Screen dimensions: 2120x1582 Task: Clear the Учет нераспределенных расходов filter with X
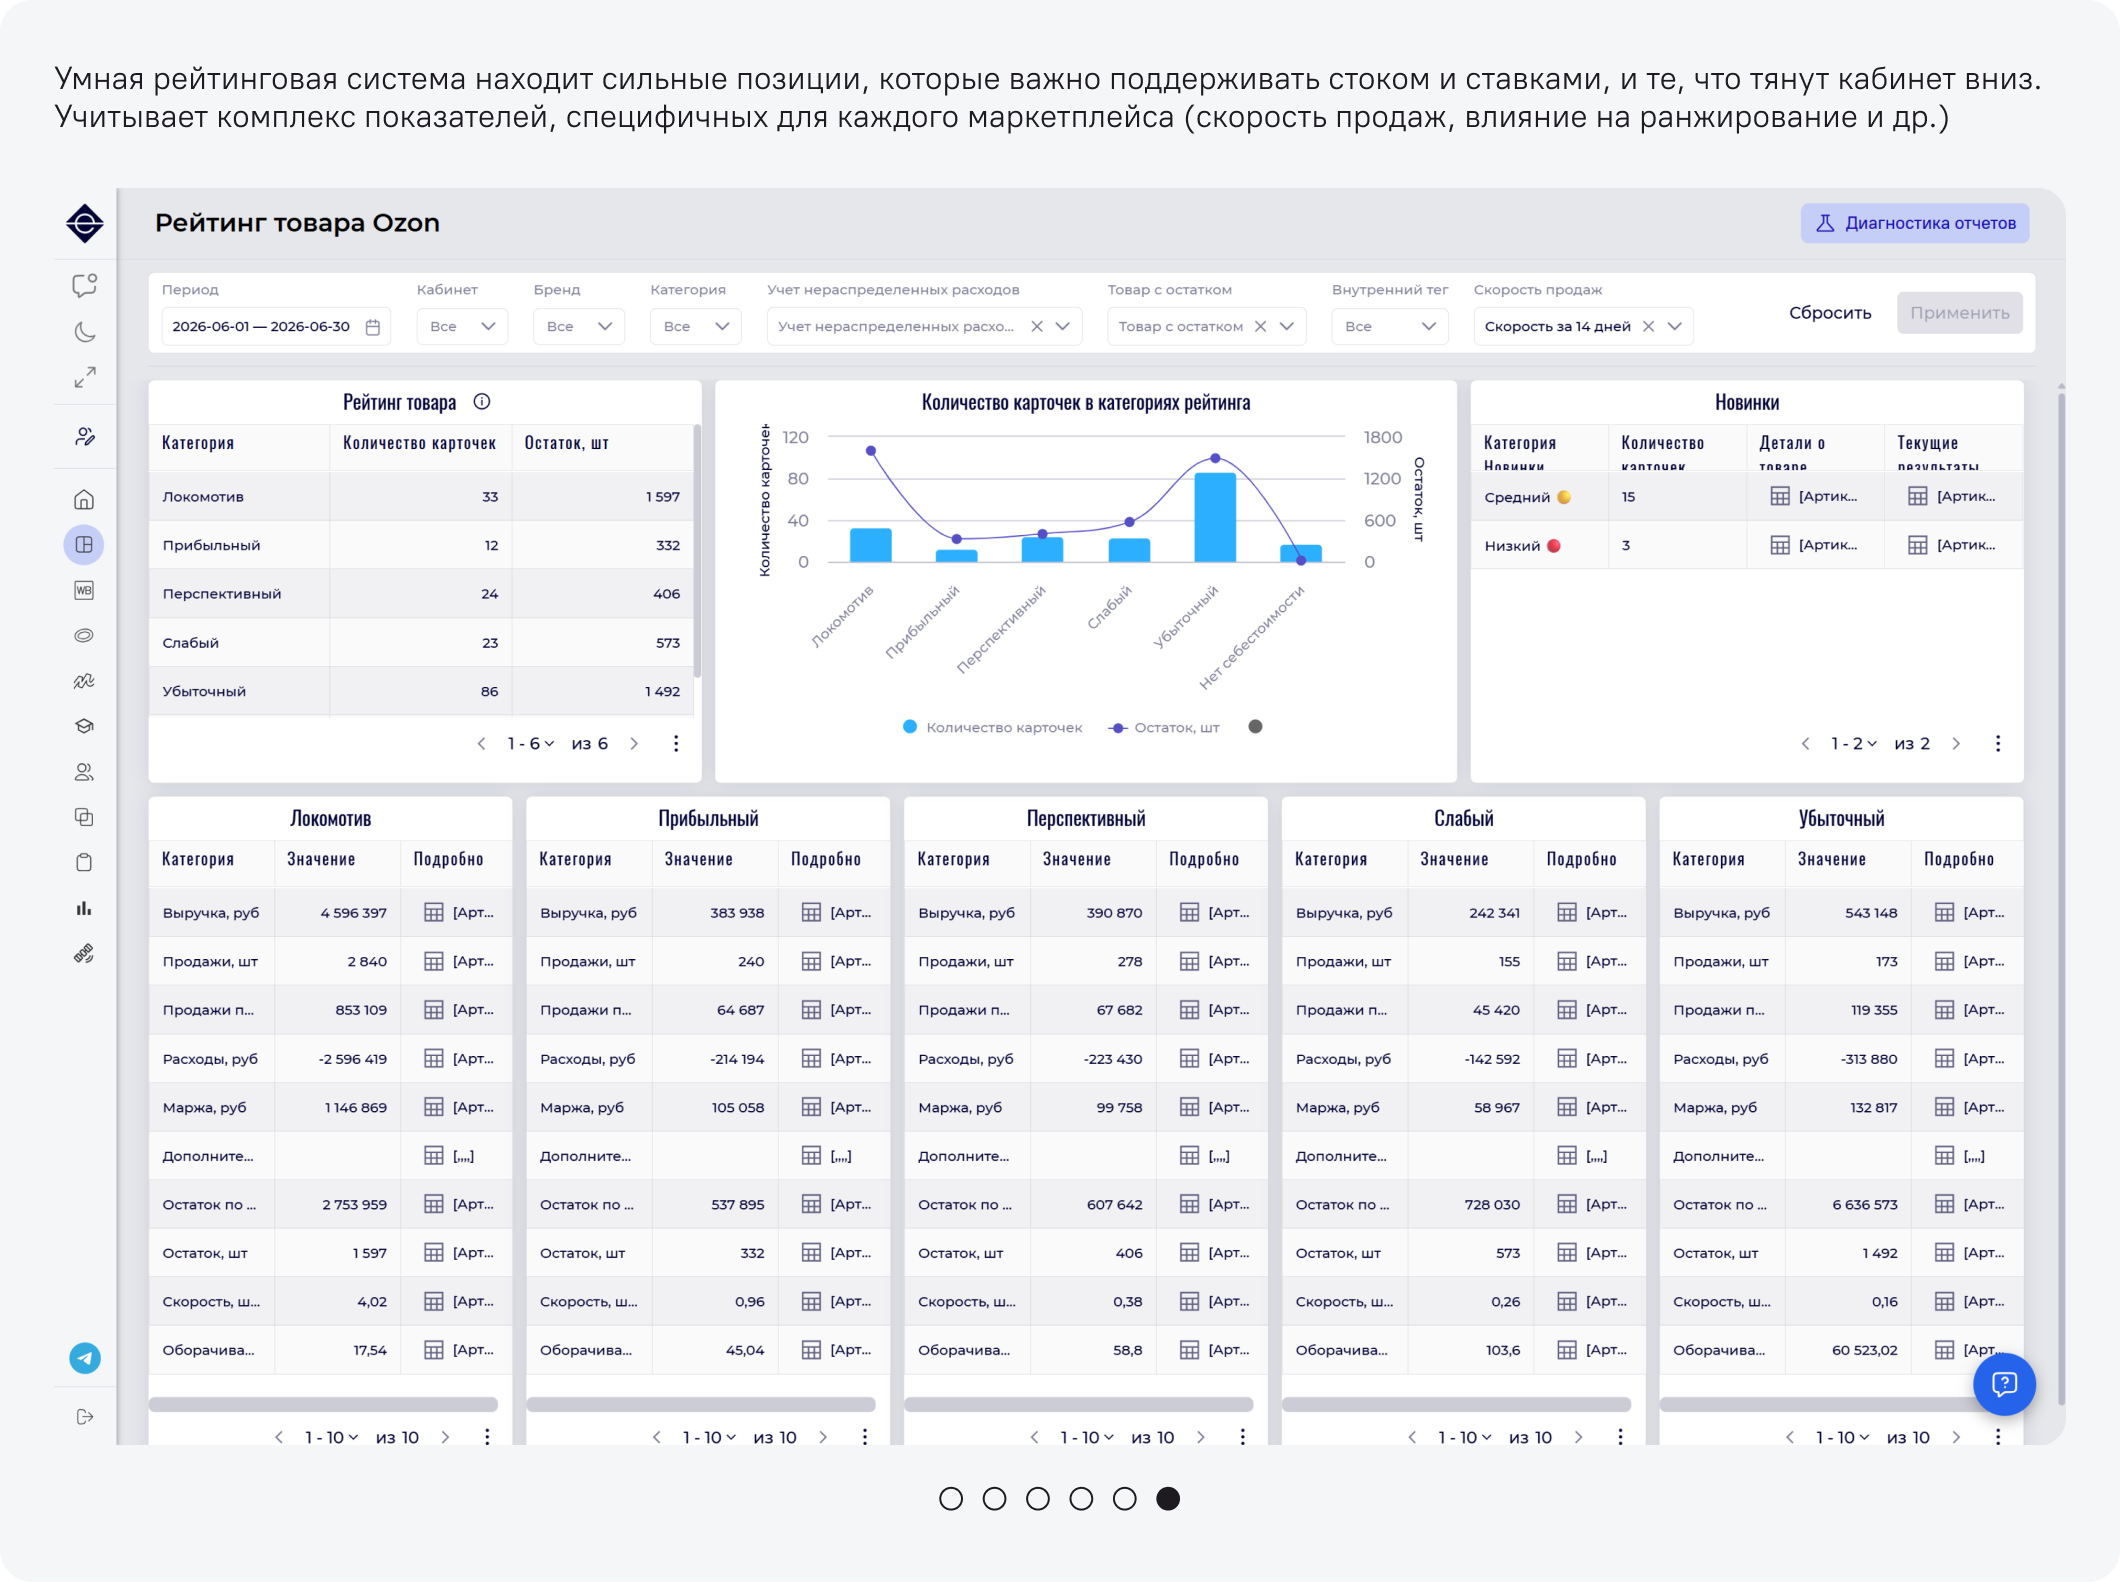1037,326
